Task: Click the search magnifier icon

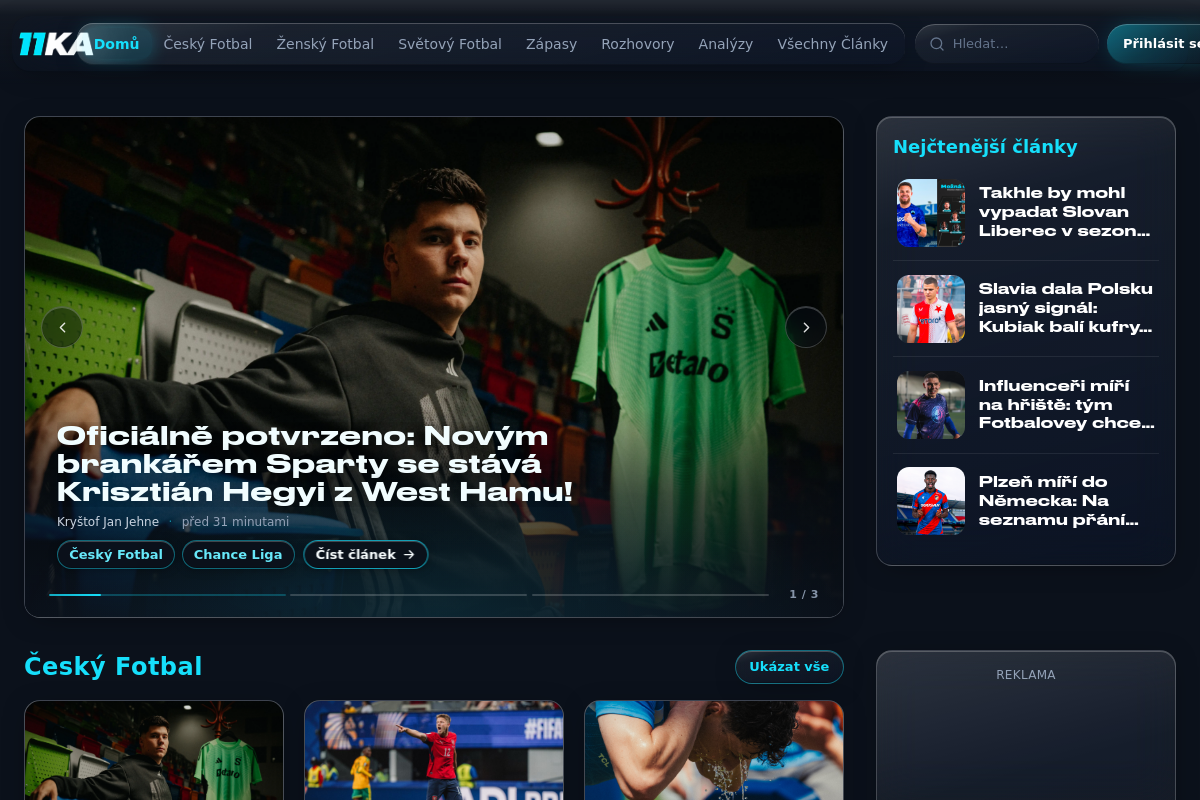Action: click(937, 44)
